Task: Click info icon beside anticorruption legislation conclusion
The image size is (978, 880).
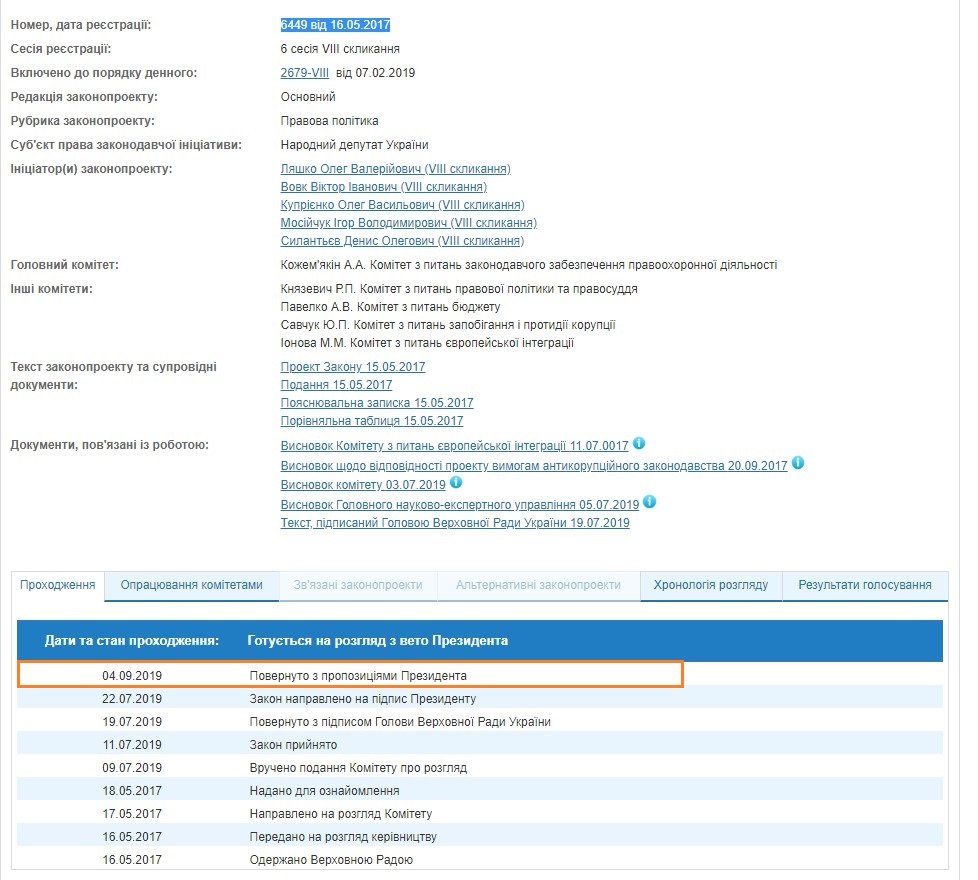Action: coord(798,464)
